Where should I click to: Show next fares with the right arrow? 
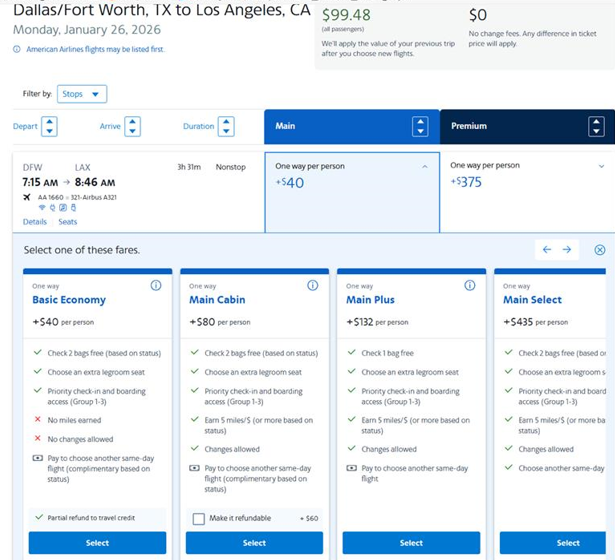coord(567,250)
